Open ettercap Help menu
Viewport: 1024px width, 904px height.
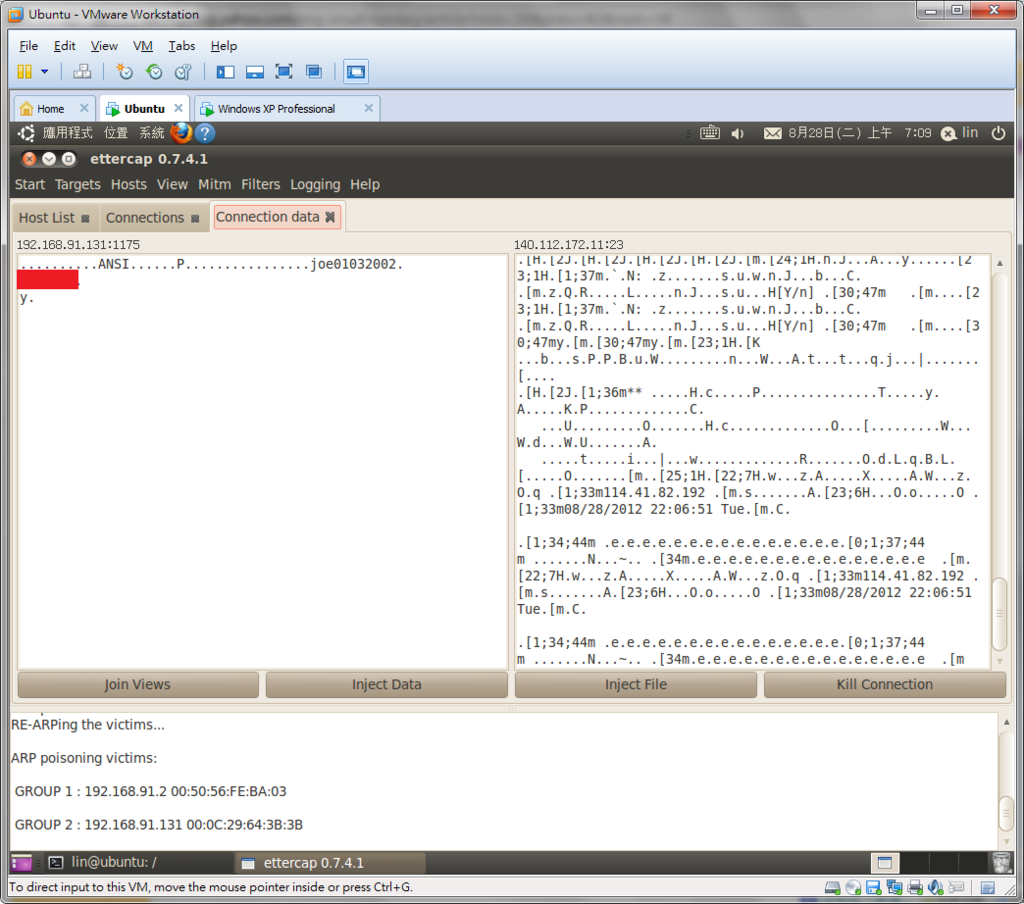tap(364, 184)
